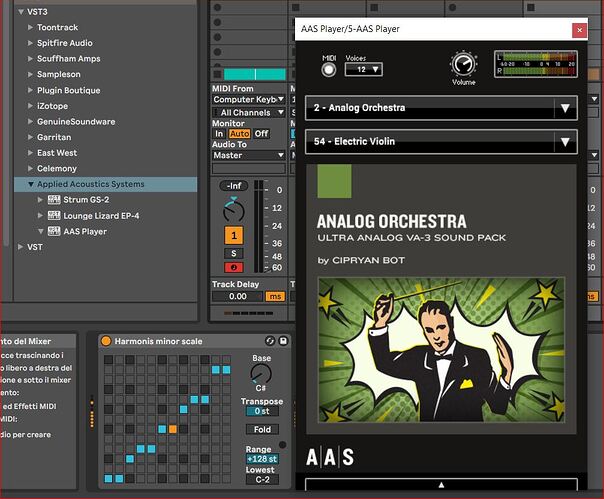Click the hot-swap icon on Harmonis minor scale
Viewport: 604px width, 499px height.
(270, 341)
